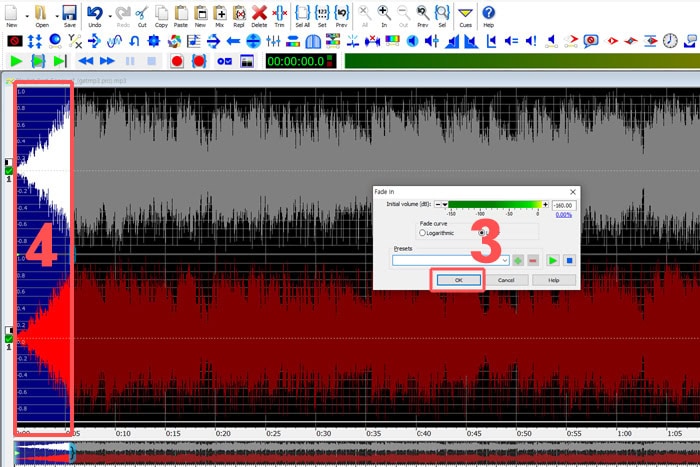700x467 pixels.
Task: Select the Logarithmic fade curve option
Action: (x=422, y=233)
